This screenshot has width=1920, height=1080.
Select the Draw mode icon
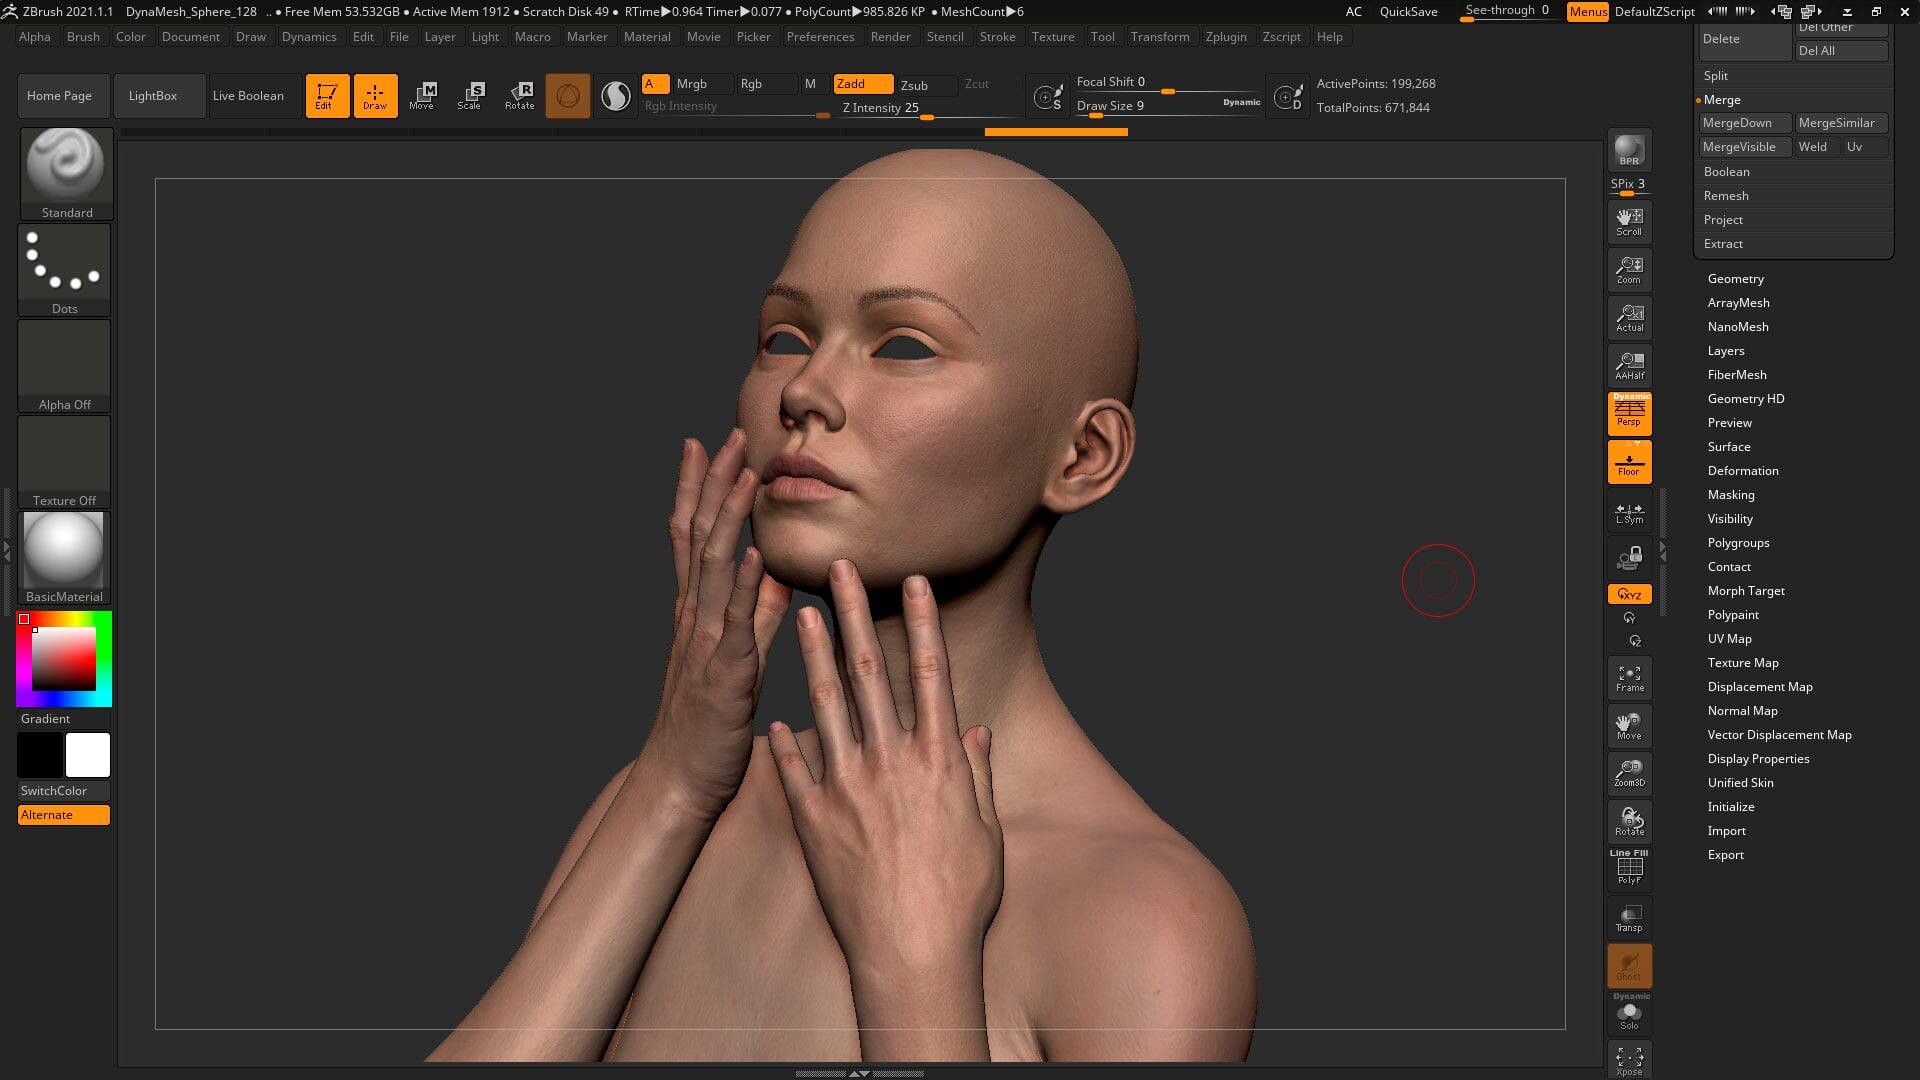375,96
